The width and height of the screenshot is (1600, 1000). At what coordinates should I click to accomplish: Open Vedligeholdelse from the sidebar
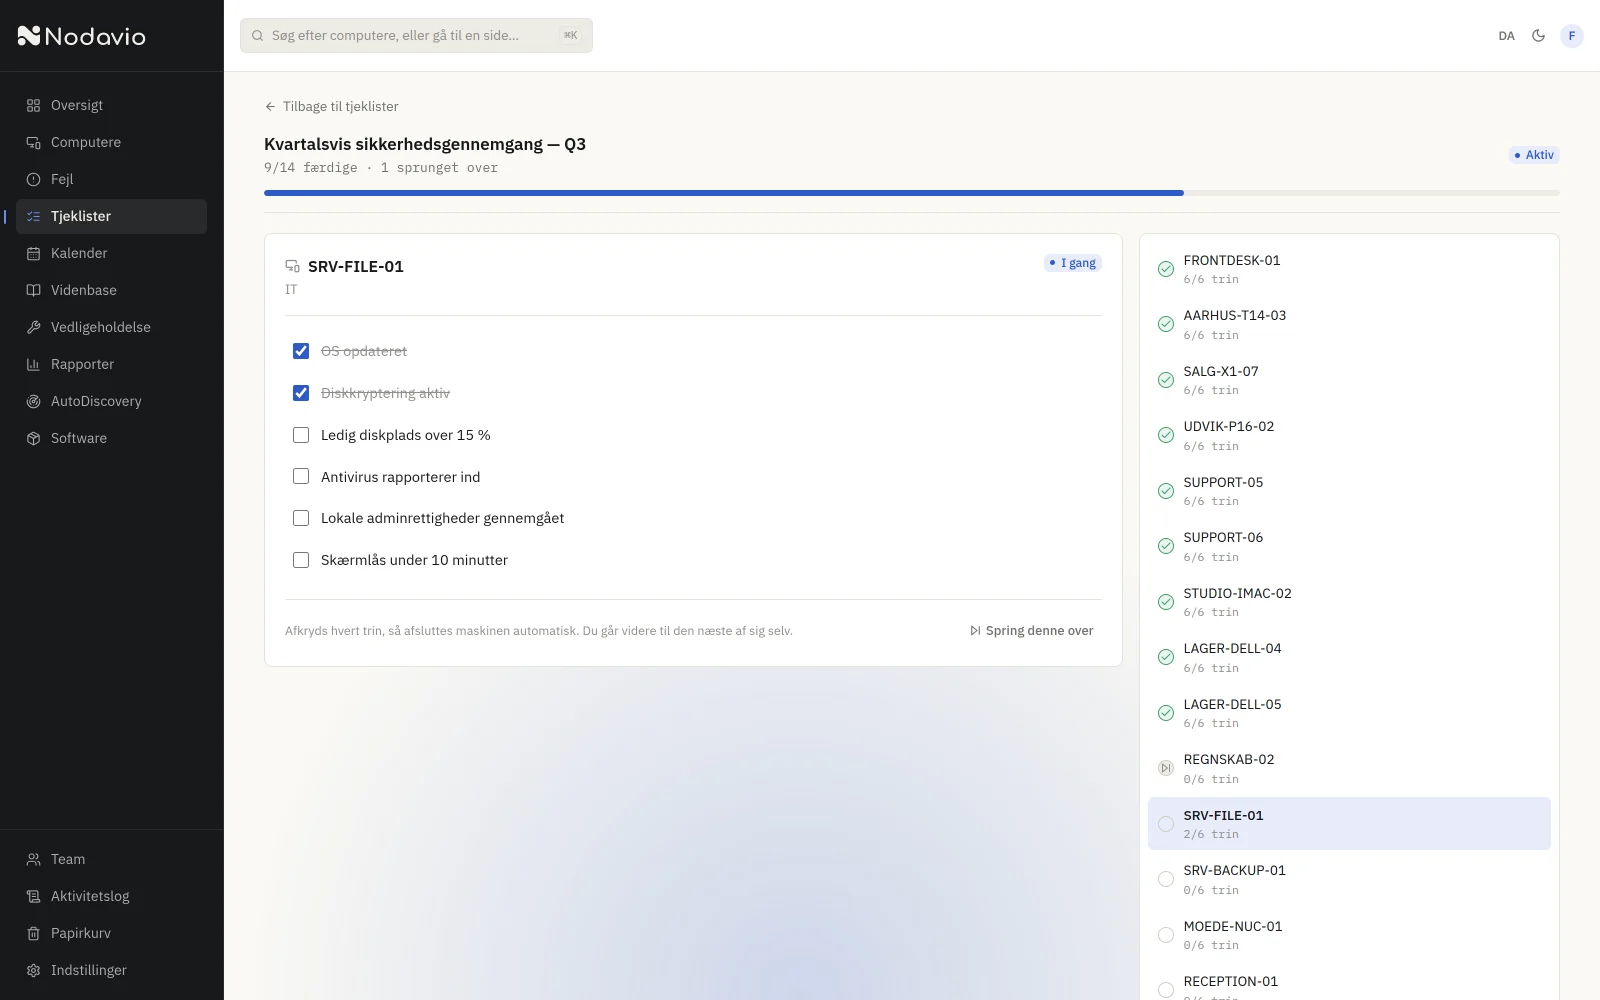111,327
